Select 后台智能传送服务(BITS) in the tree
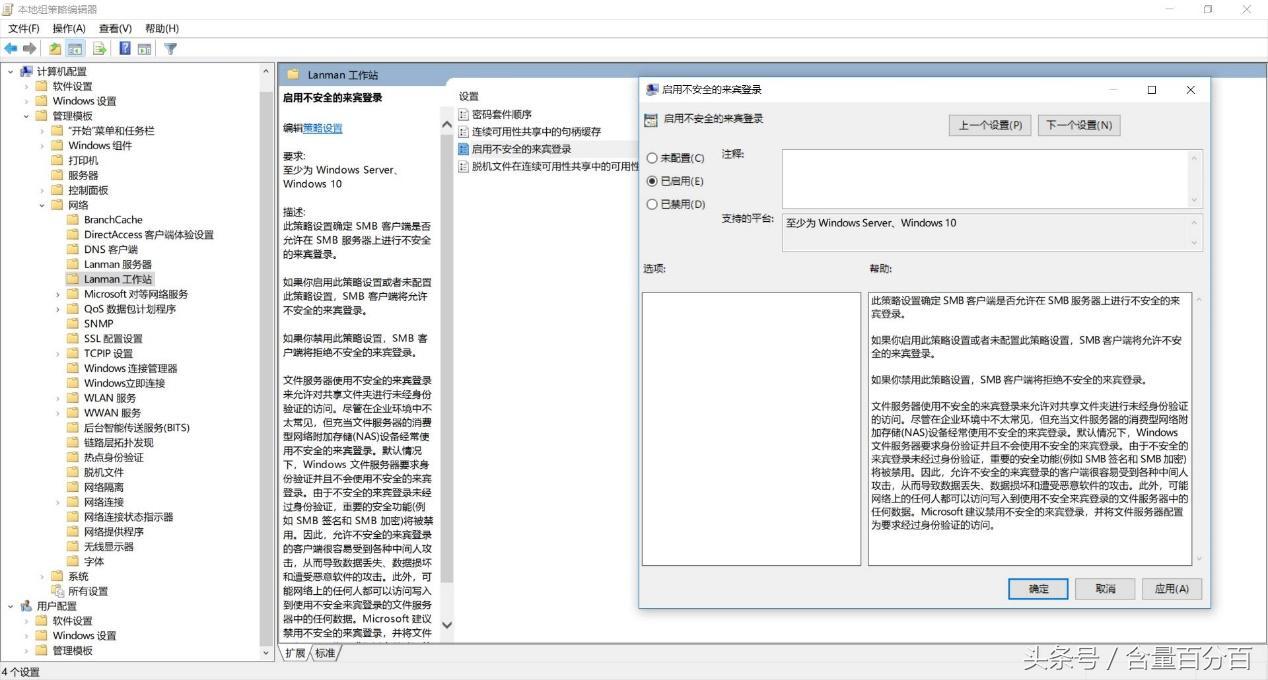1268x680 pixels. 136,428
